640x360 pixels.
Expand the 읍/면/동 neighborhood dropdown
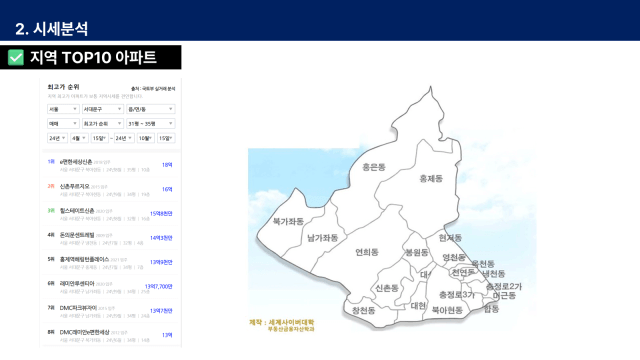151,109
